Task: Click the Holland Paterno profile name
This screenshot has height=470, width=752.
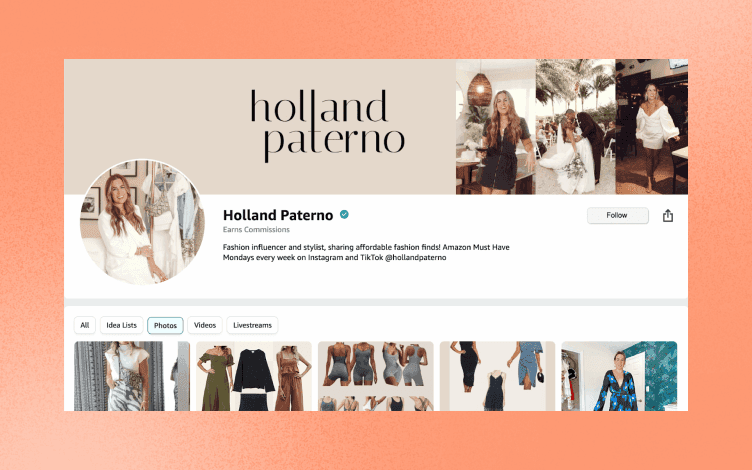Action: (x=278, y=215)
